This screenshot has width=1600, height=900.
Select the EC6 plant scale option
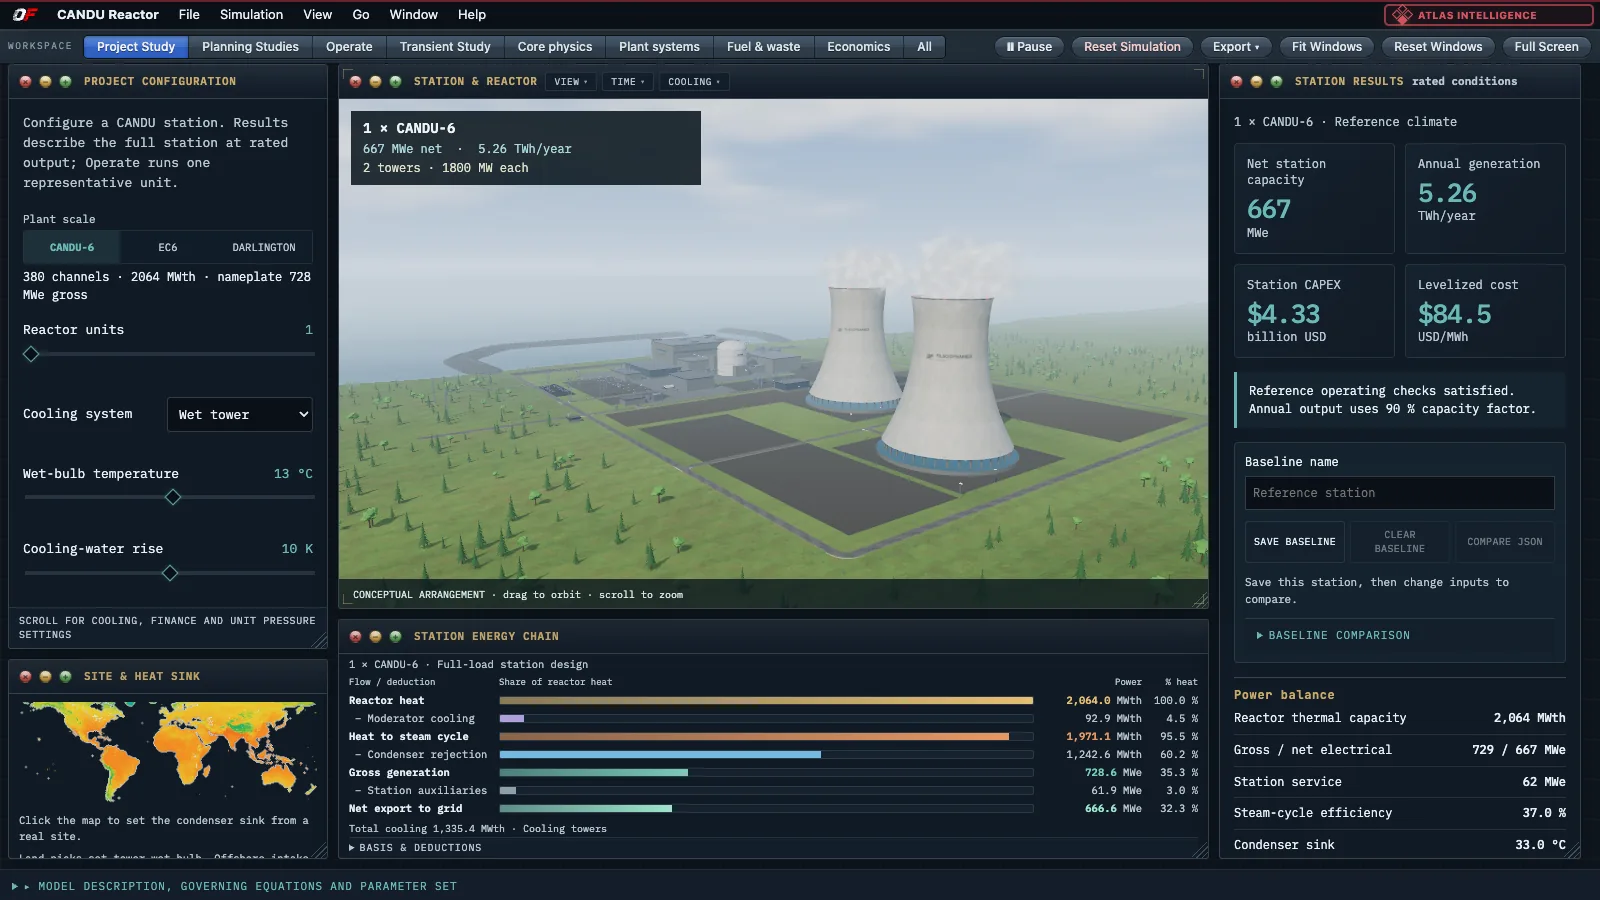[168, 247]
